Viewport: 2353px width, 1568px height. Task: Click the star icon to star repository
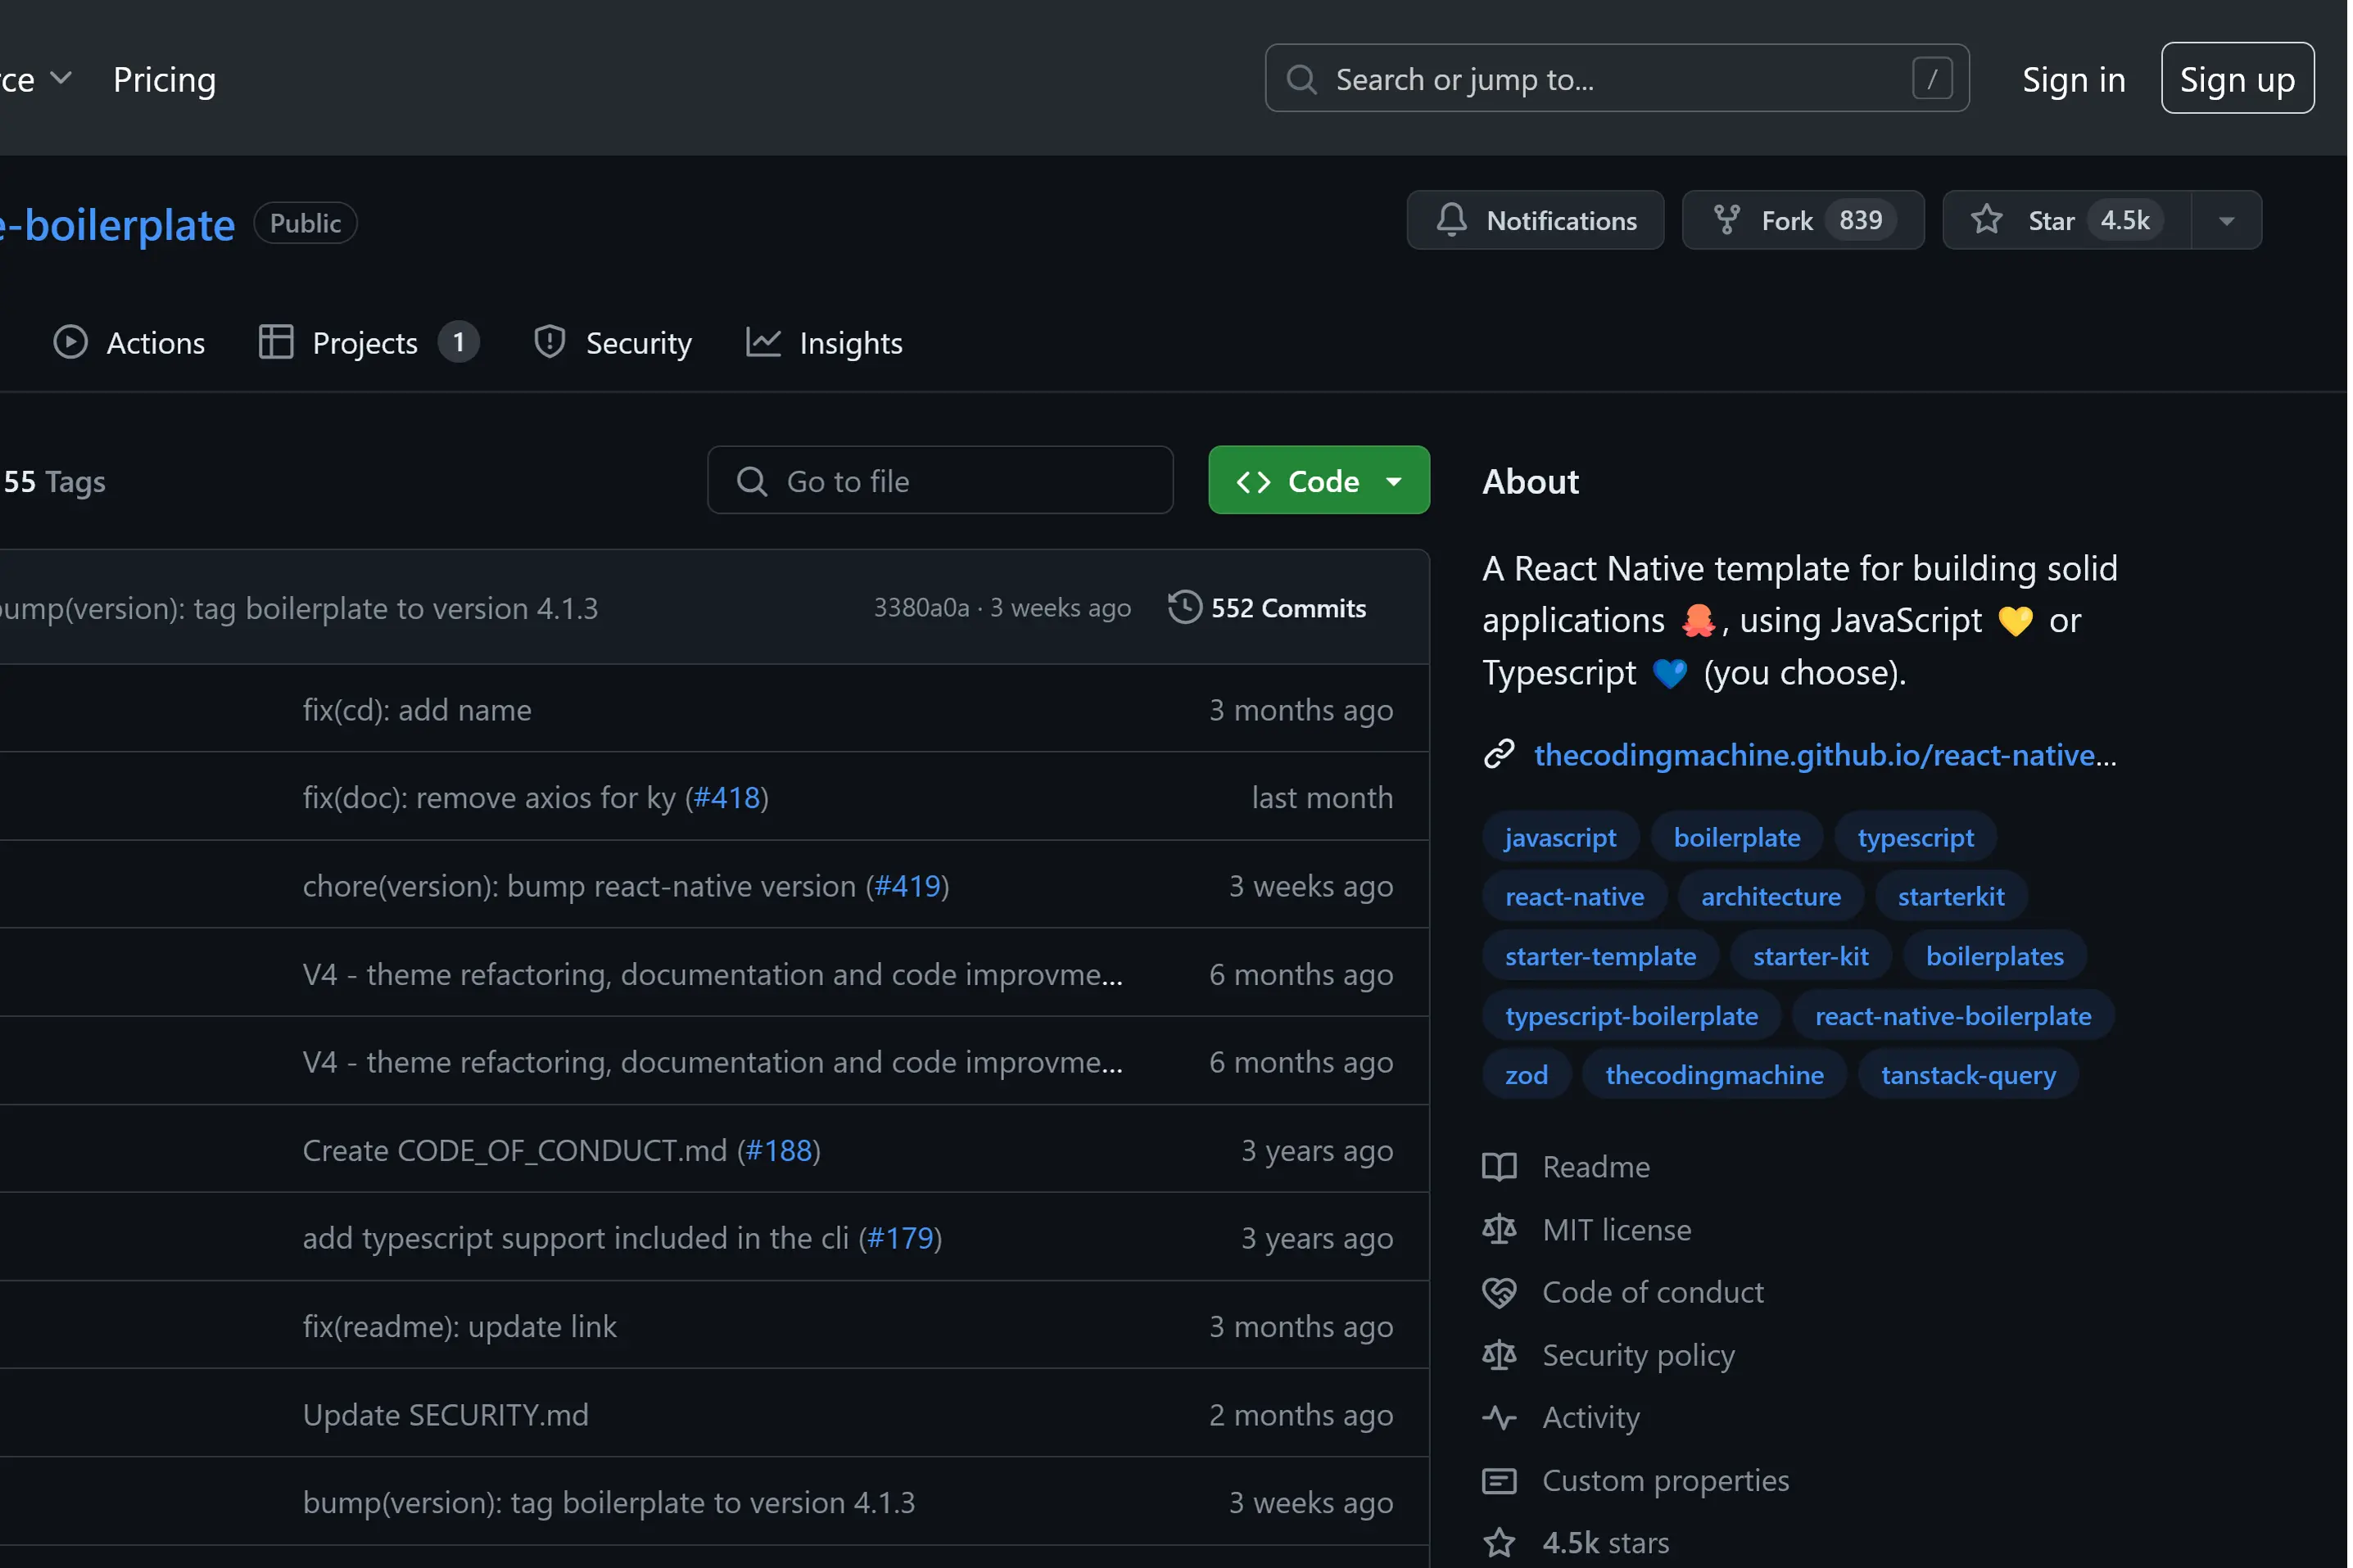click(1986, 220)
